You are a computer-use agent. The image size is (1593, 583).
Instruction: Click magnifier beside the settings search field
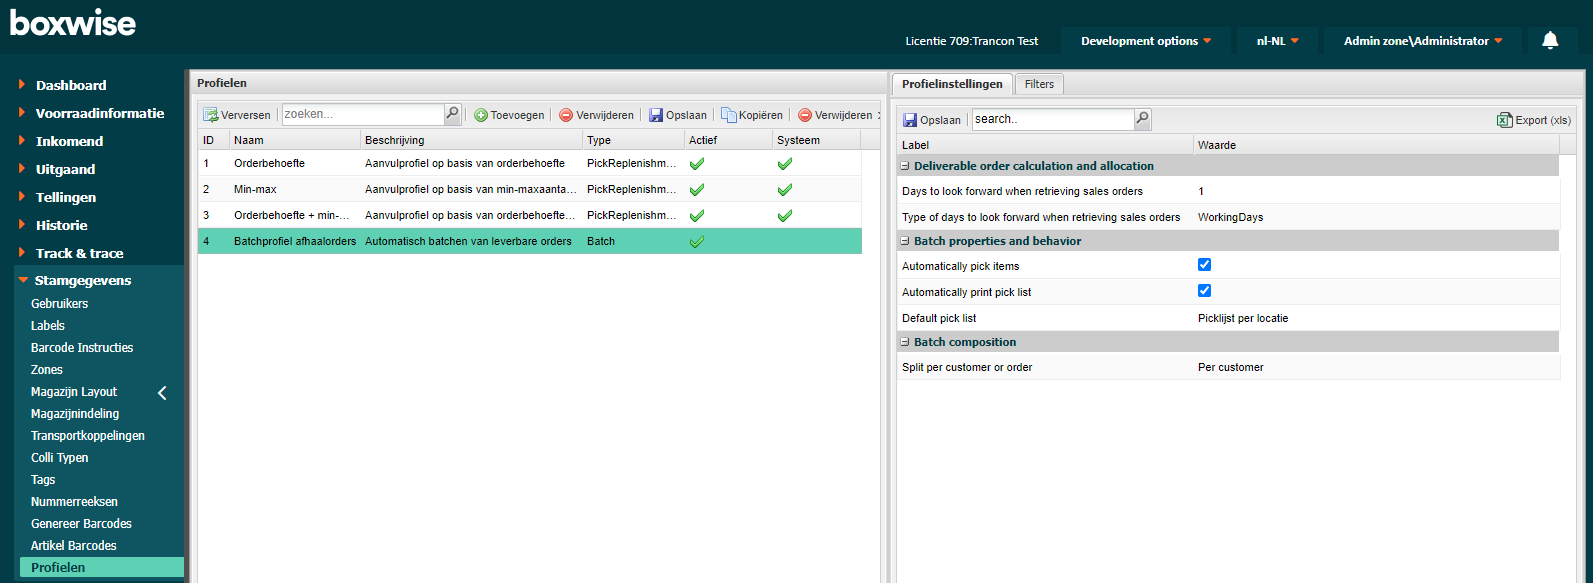point(1142,119)
